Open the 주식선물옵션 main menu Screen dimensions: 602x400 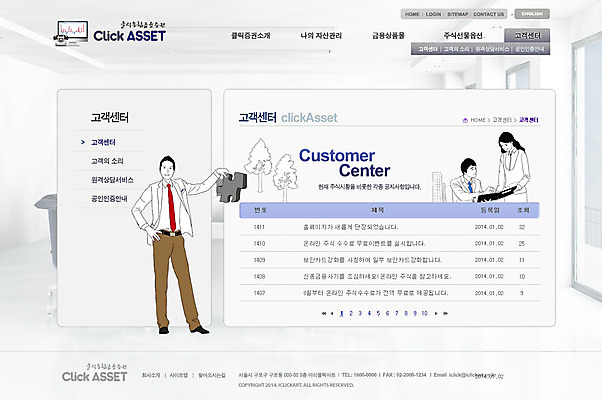pyautogui.click(x=463, y=36)
